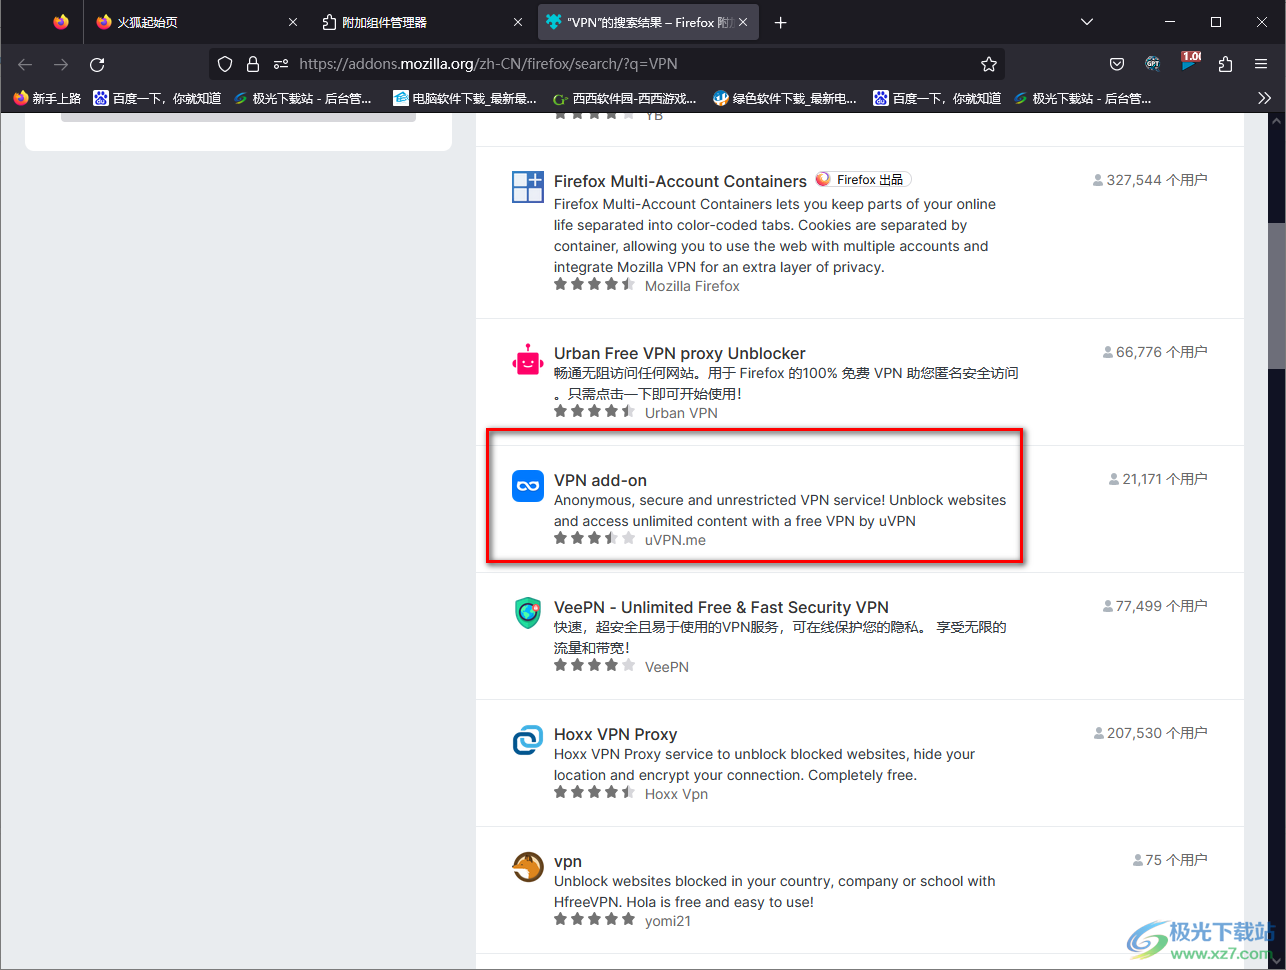Click the Firefox Multi-Account Containers icon
The width and height of the screenshot is (1286, 970).
click(527, 187)
